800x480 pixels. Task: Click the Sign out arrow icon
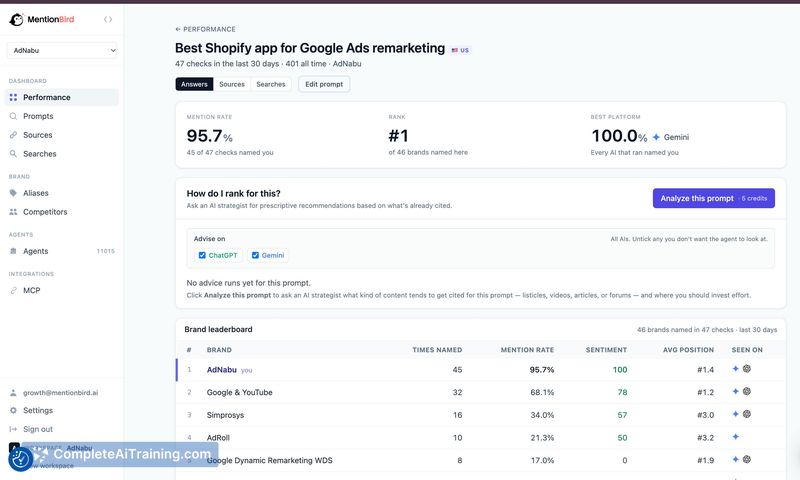coord(13,430)
